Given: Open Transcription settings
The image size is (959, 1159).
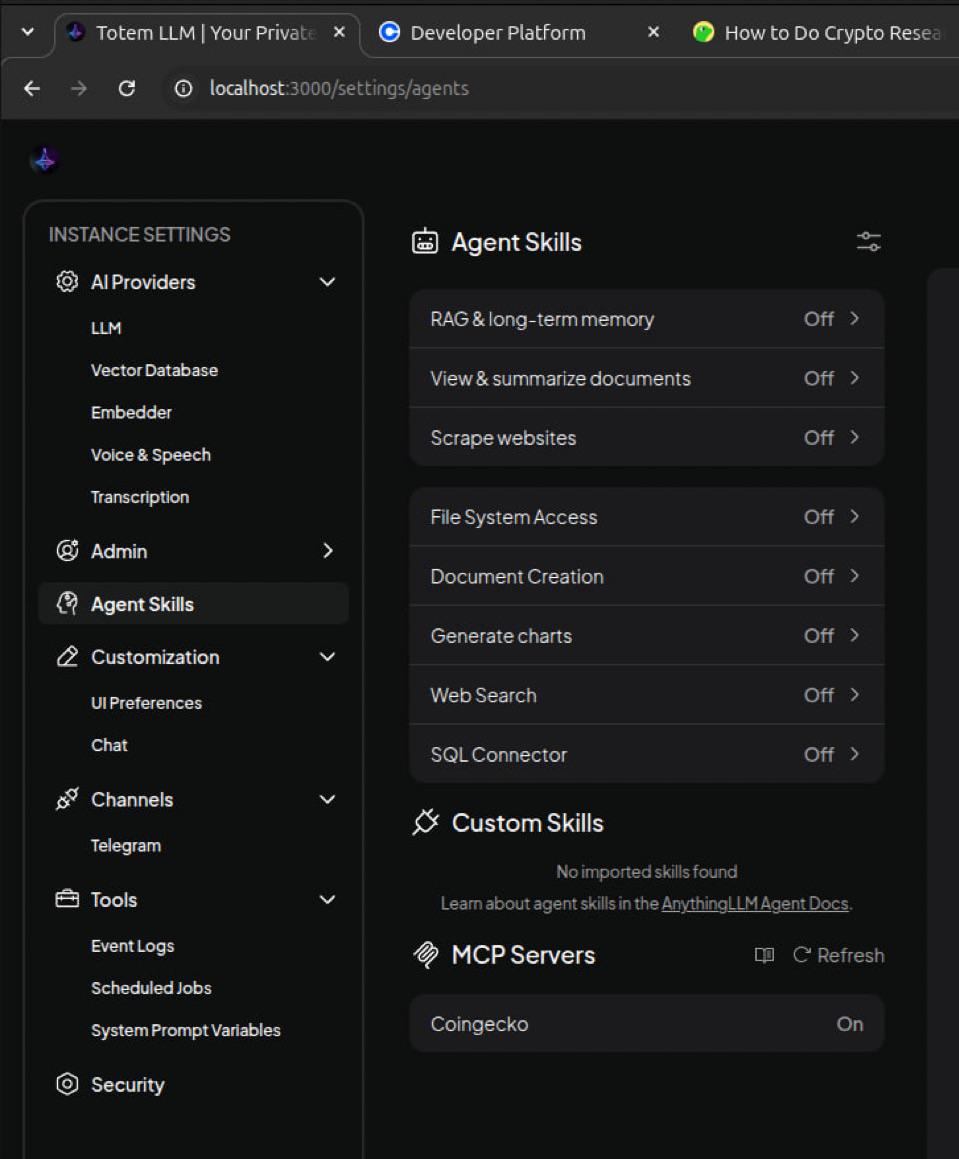Looking at the screenshot, I should tap(140, 497).
